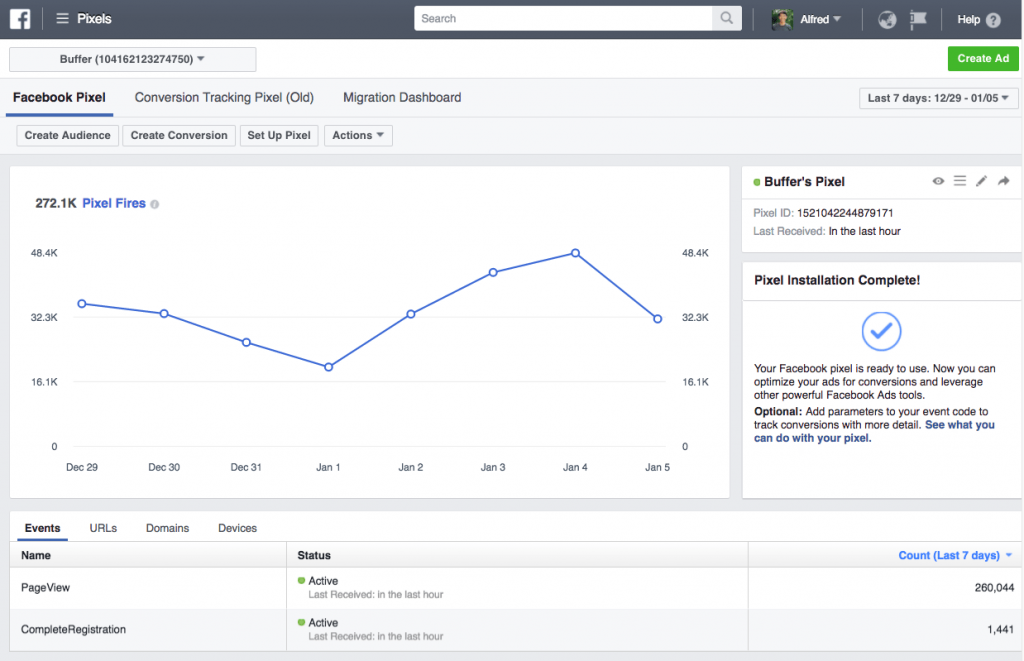
Task: Open the Alfred profile menu
Action: tap(806, 19)
